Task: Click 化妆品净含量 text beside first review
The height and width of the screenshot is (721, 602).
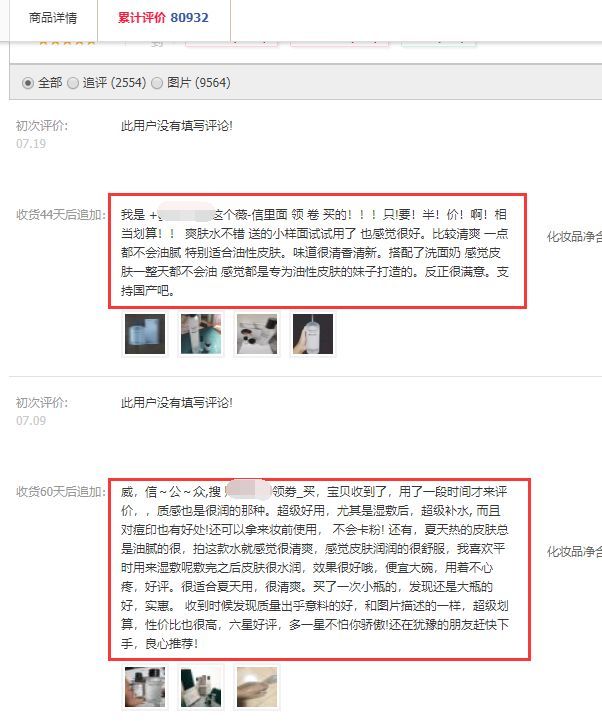Action: coord(574,237)
